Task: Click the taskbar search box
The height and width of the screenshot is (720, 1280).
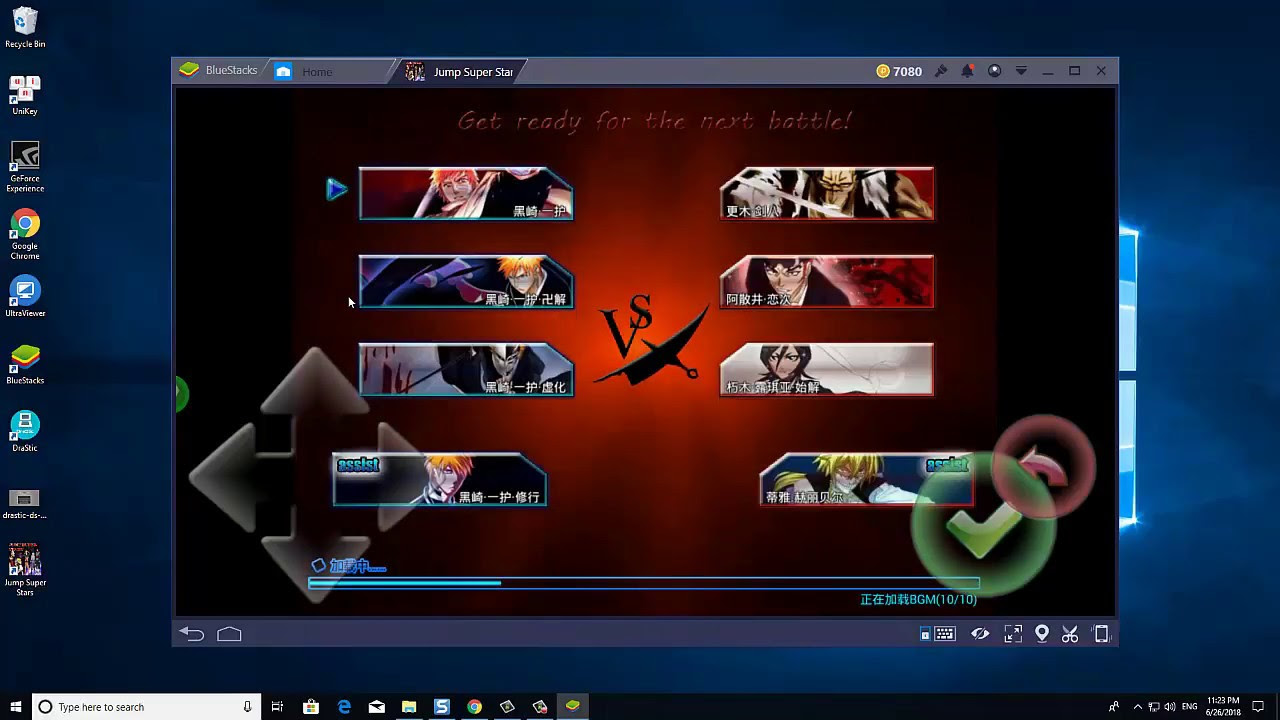Action: point(146,707)
